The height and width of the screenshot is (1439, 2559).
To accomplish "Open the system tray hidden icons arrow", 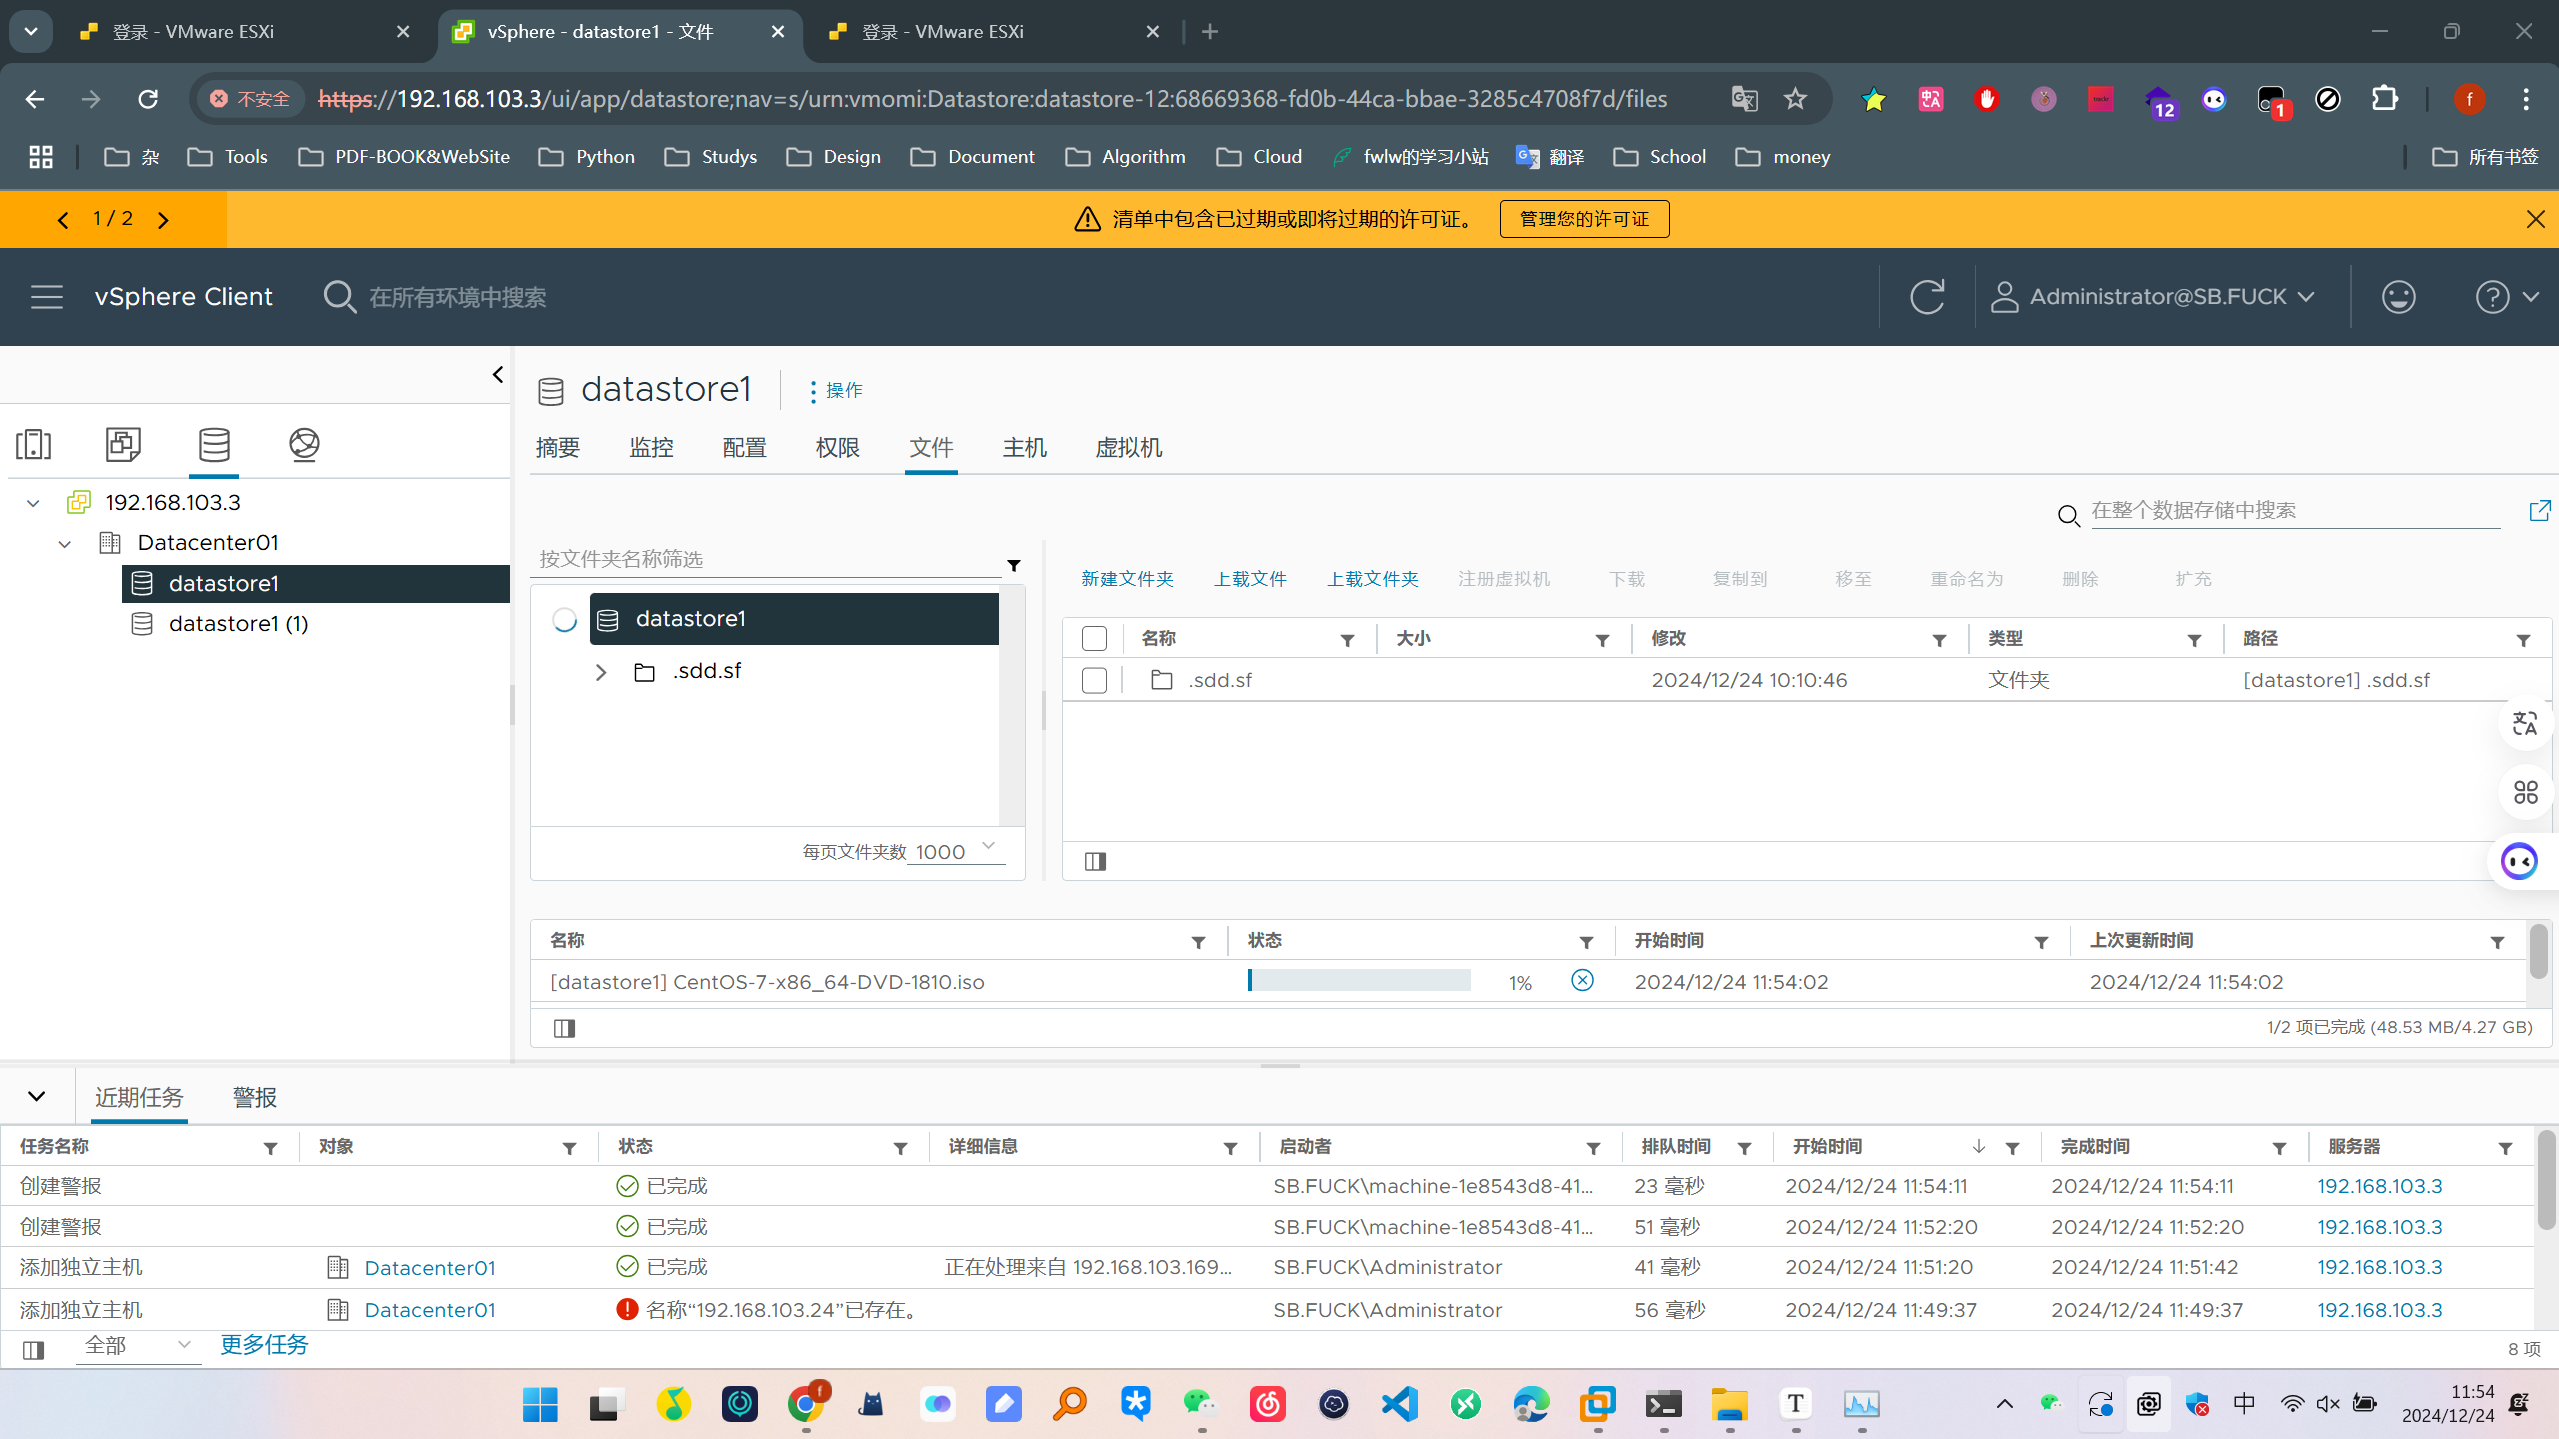I will (2005, 1405).
